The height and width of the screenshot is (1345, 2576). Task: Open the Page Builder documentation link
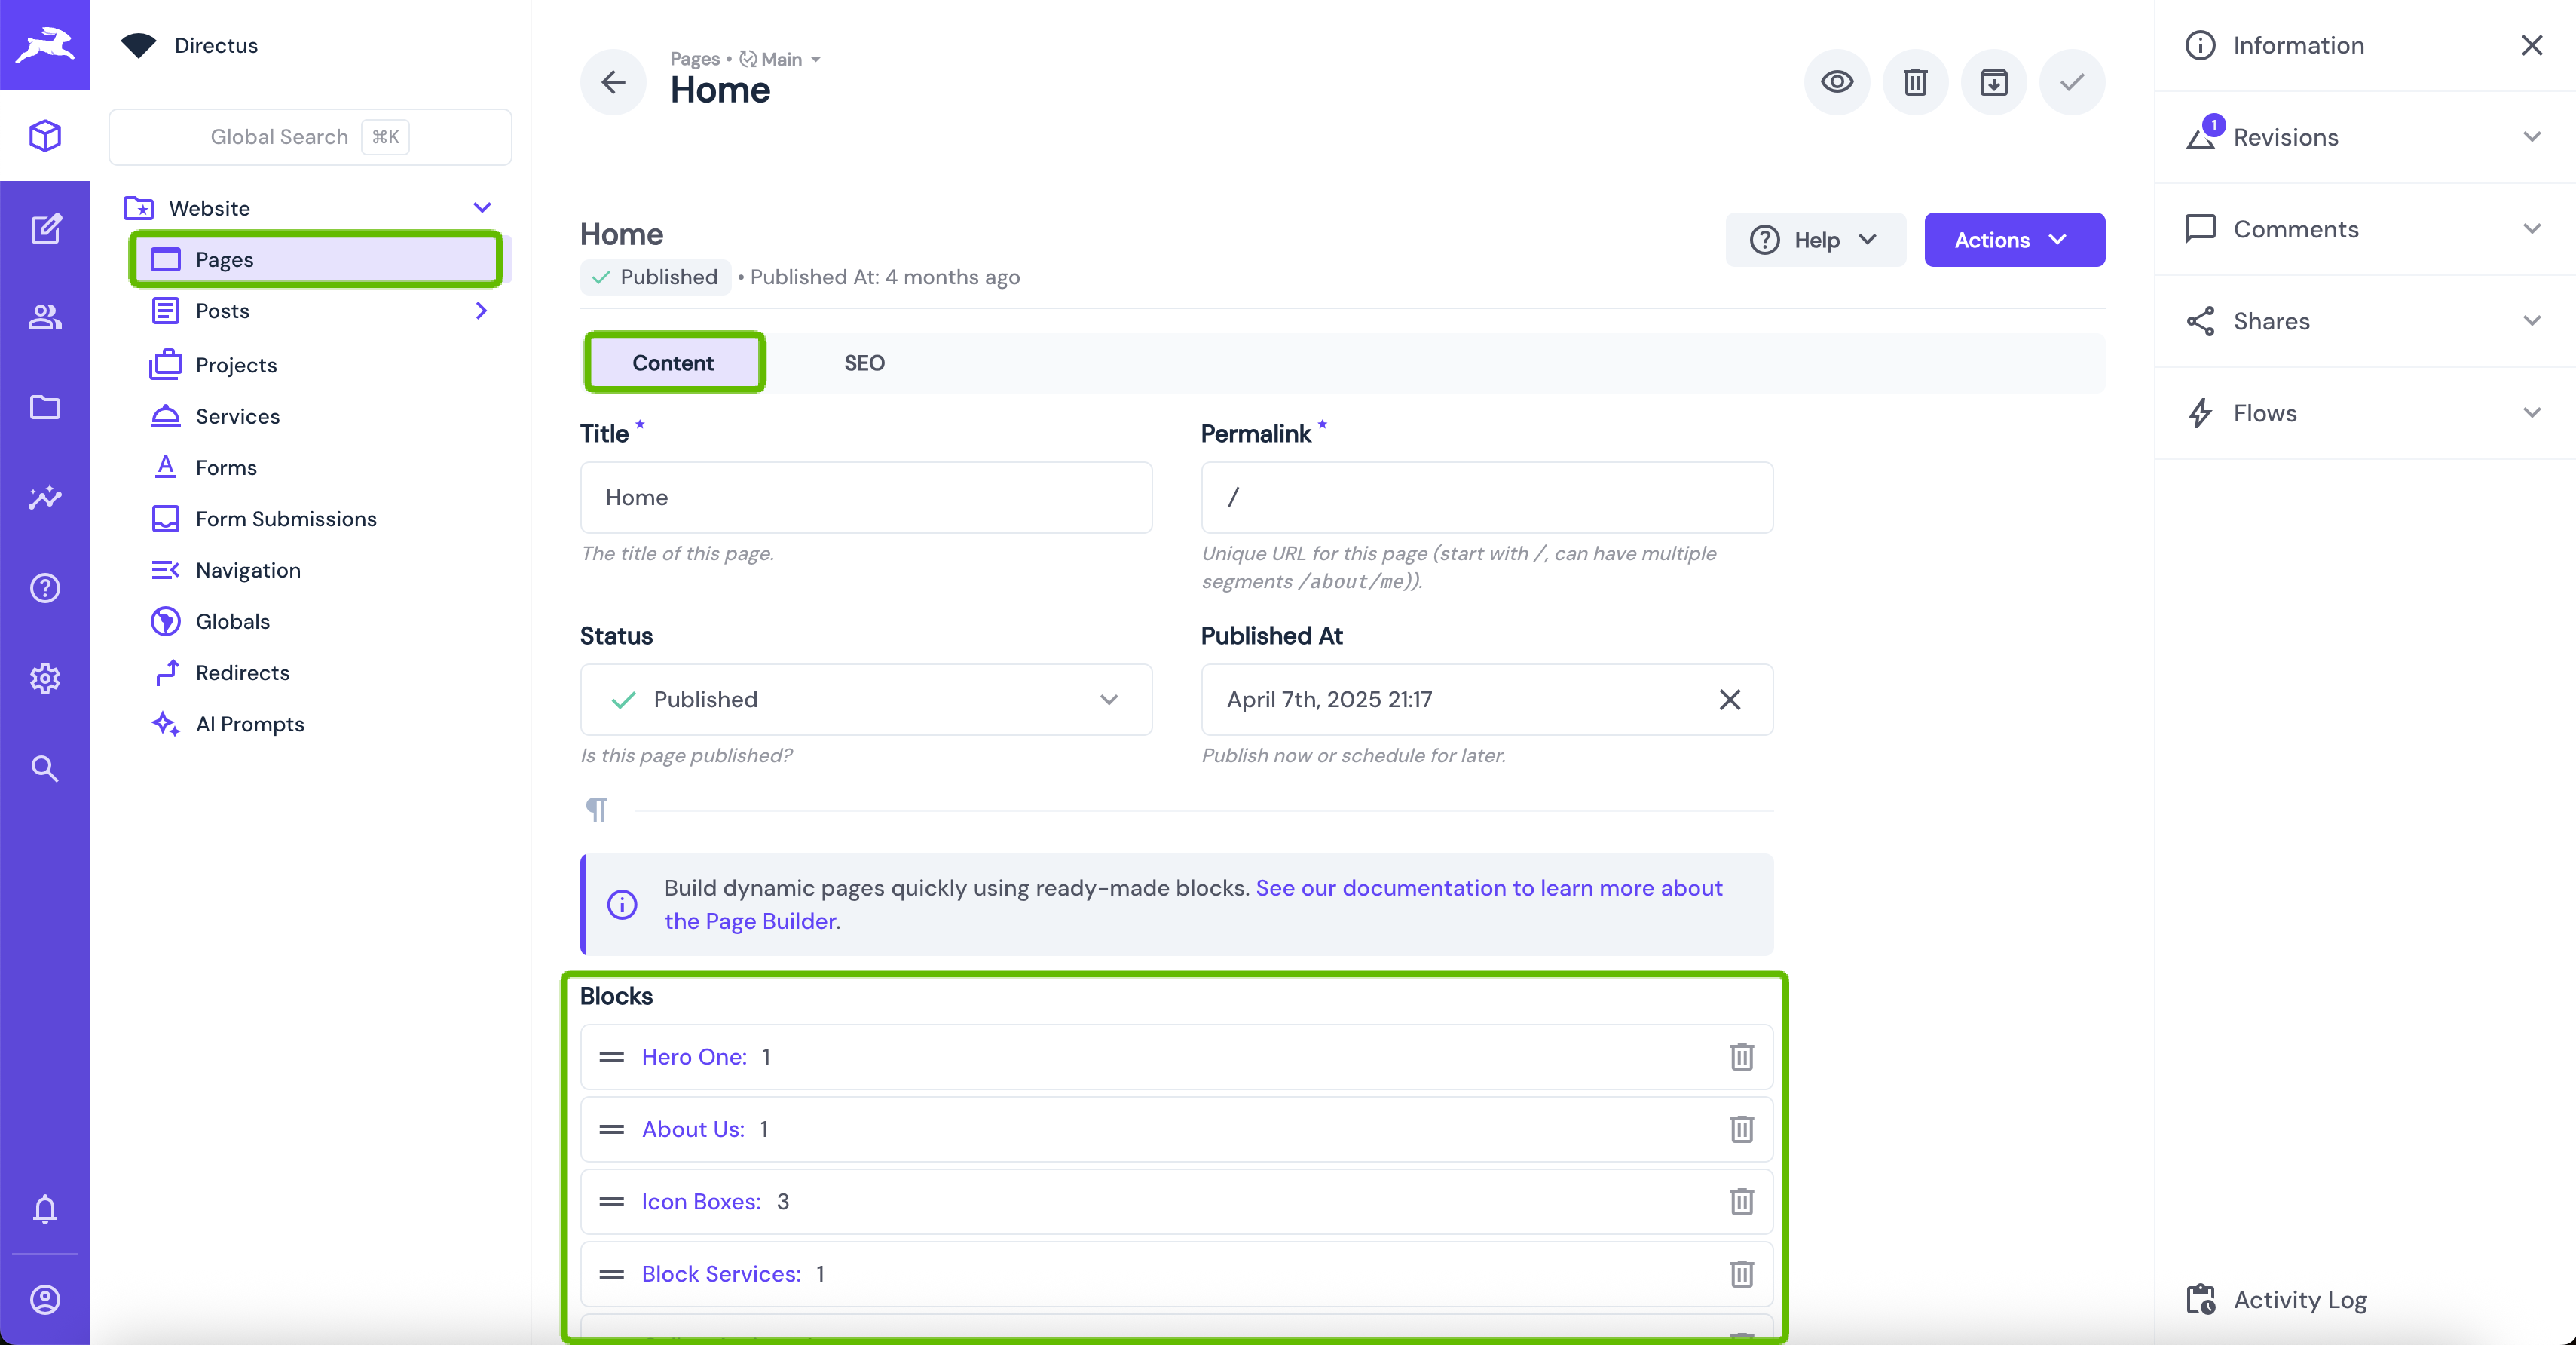[1488, 888]
